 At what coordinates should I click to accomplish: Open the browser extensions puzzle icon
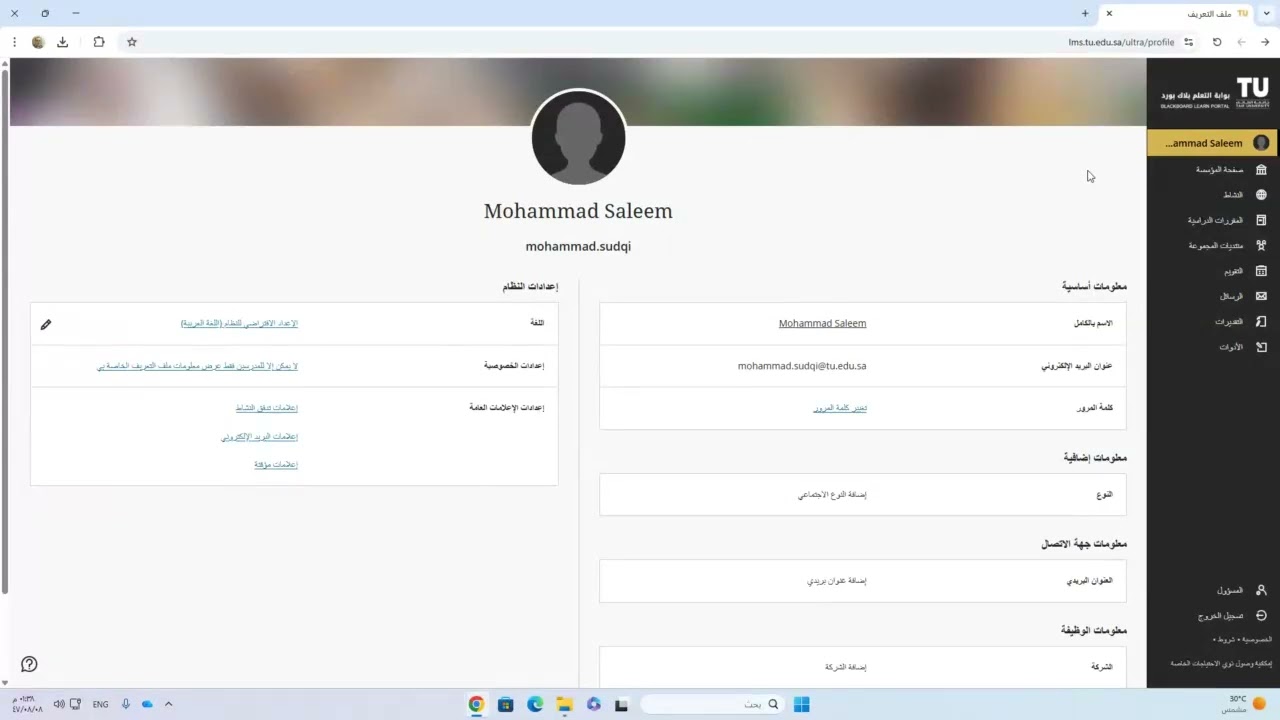[x=98, y=42]
